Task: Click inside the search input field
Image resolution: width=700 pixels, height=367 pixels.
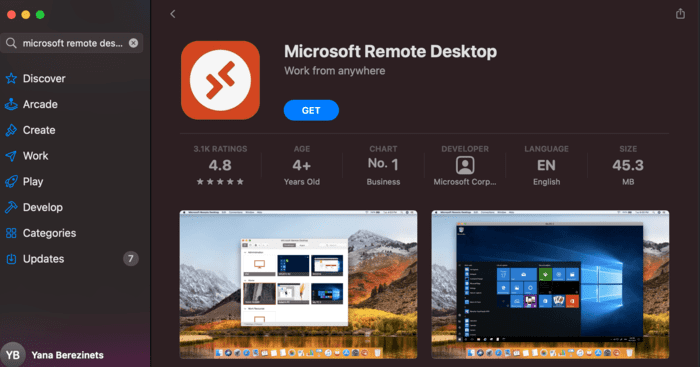Action: [73, 43]
